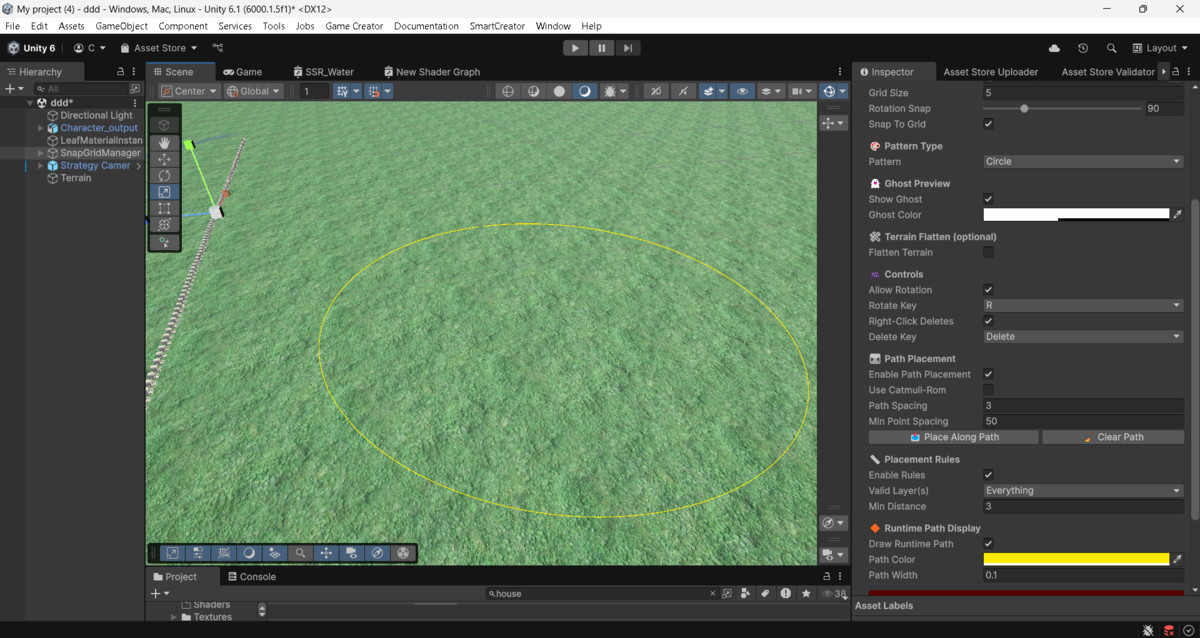1200x638 pixels.
Task: Select the Move tool in scene toolbar
Action: (164, 159)
